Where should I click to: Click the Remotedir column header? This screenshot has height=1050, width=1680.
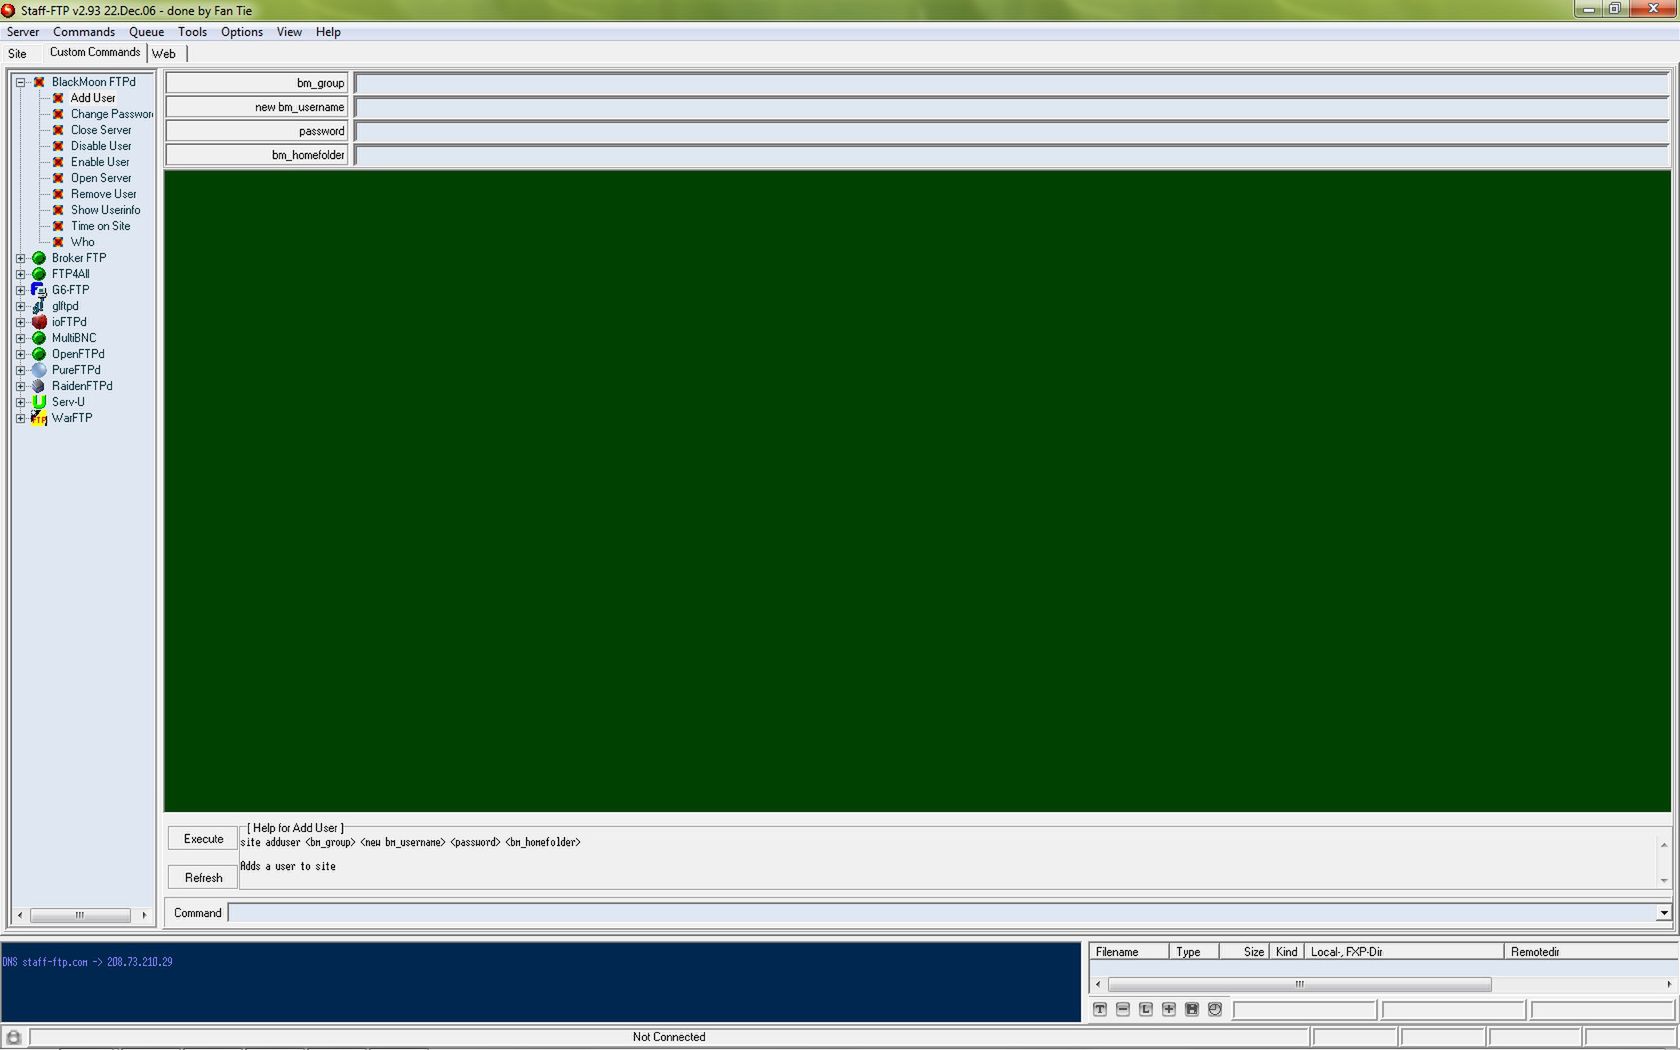[1590, 952]
